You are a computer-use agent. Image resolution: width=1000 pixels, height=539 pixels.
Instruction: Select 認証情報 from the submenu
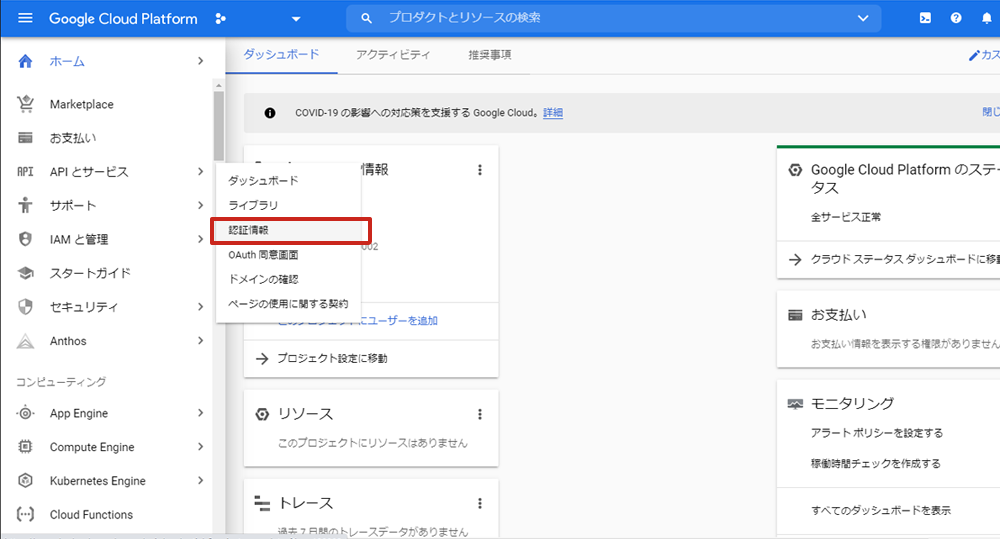(255, 230)
